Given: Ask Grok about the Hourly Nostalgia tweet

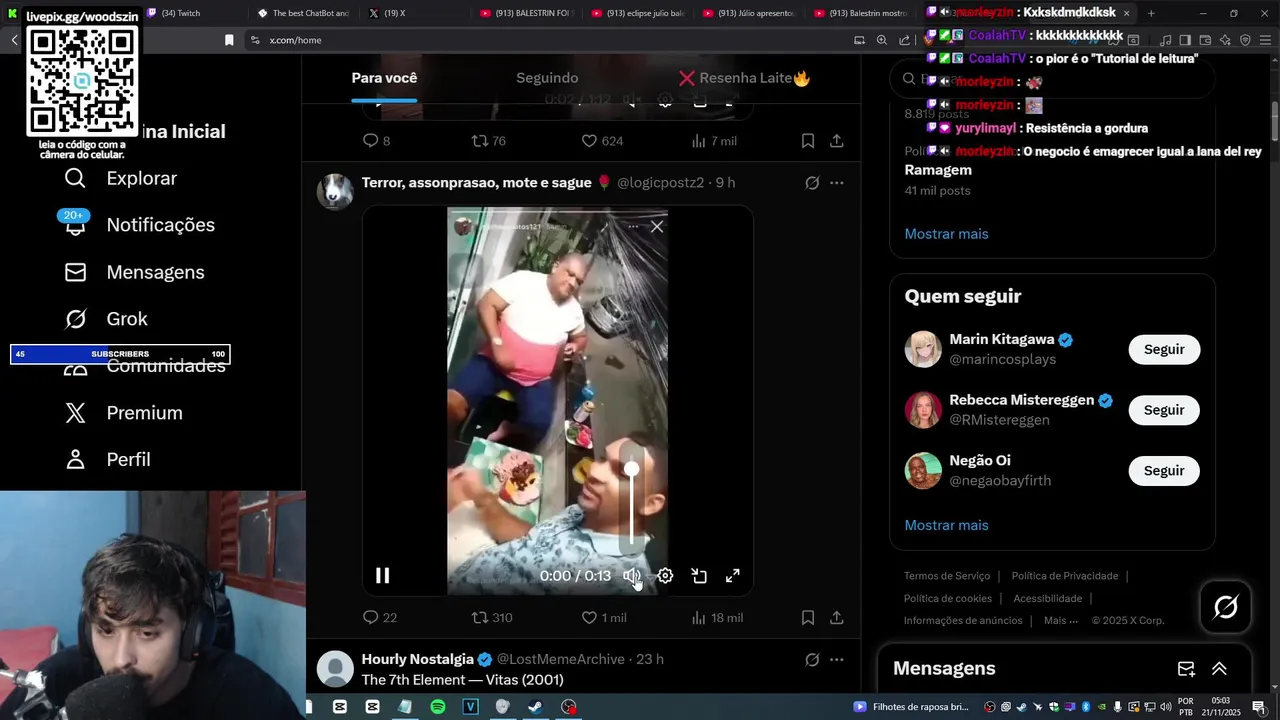Looking at the screenshot, I should [x=812, y=660].
